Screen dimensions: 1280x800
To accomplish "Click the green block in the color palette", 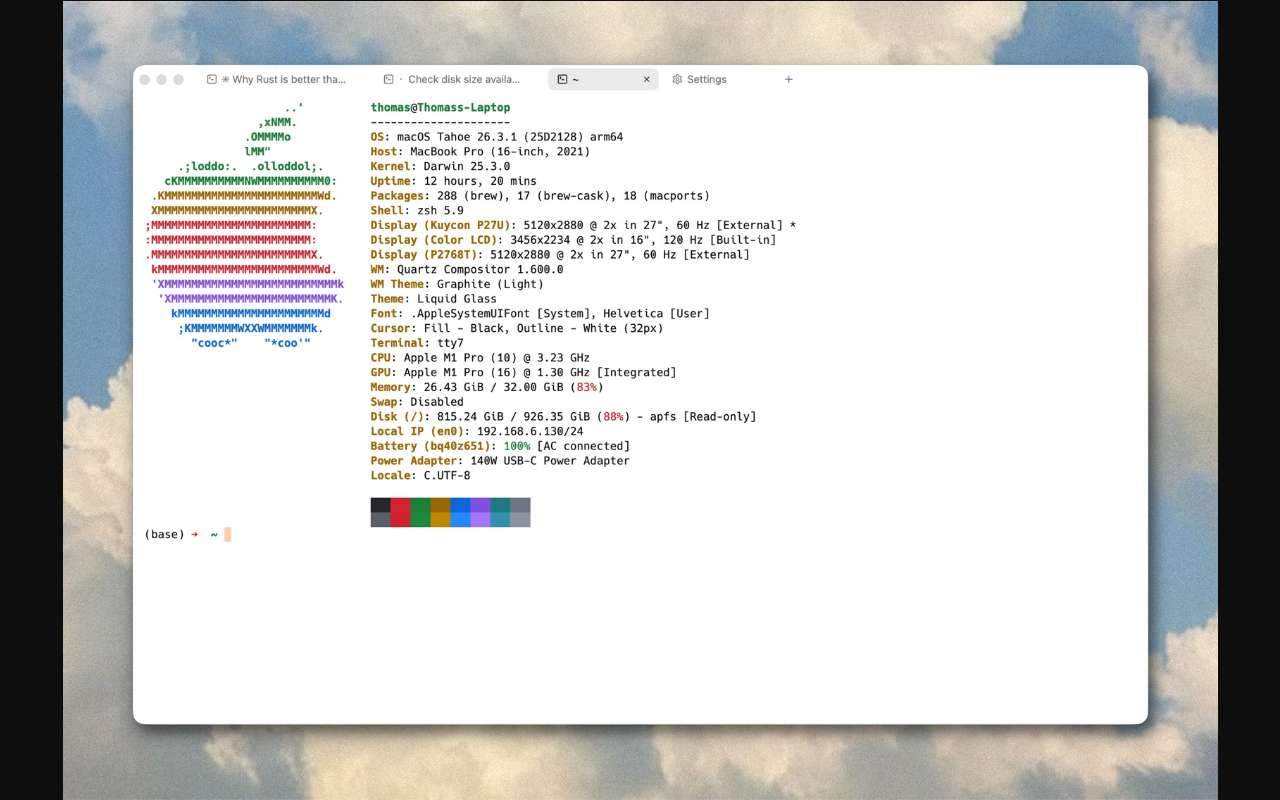I will 420,512.
